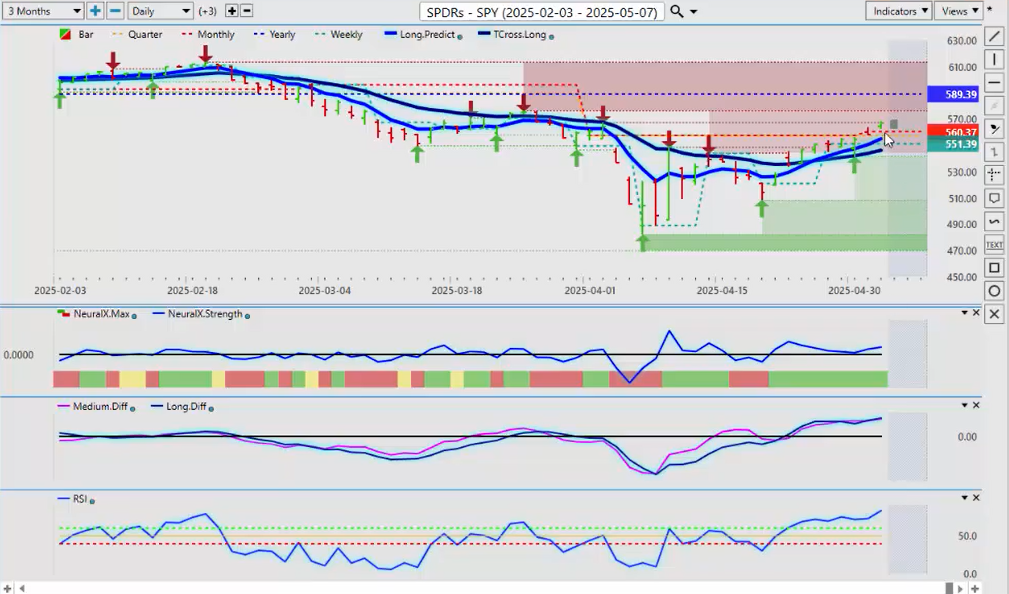Select the rectangle drawing tool
The image size is (1009, 594).
pyautogui.click(x=994, y=268)
